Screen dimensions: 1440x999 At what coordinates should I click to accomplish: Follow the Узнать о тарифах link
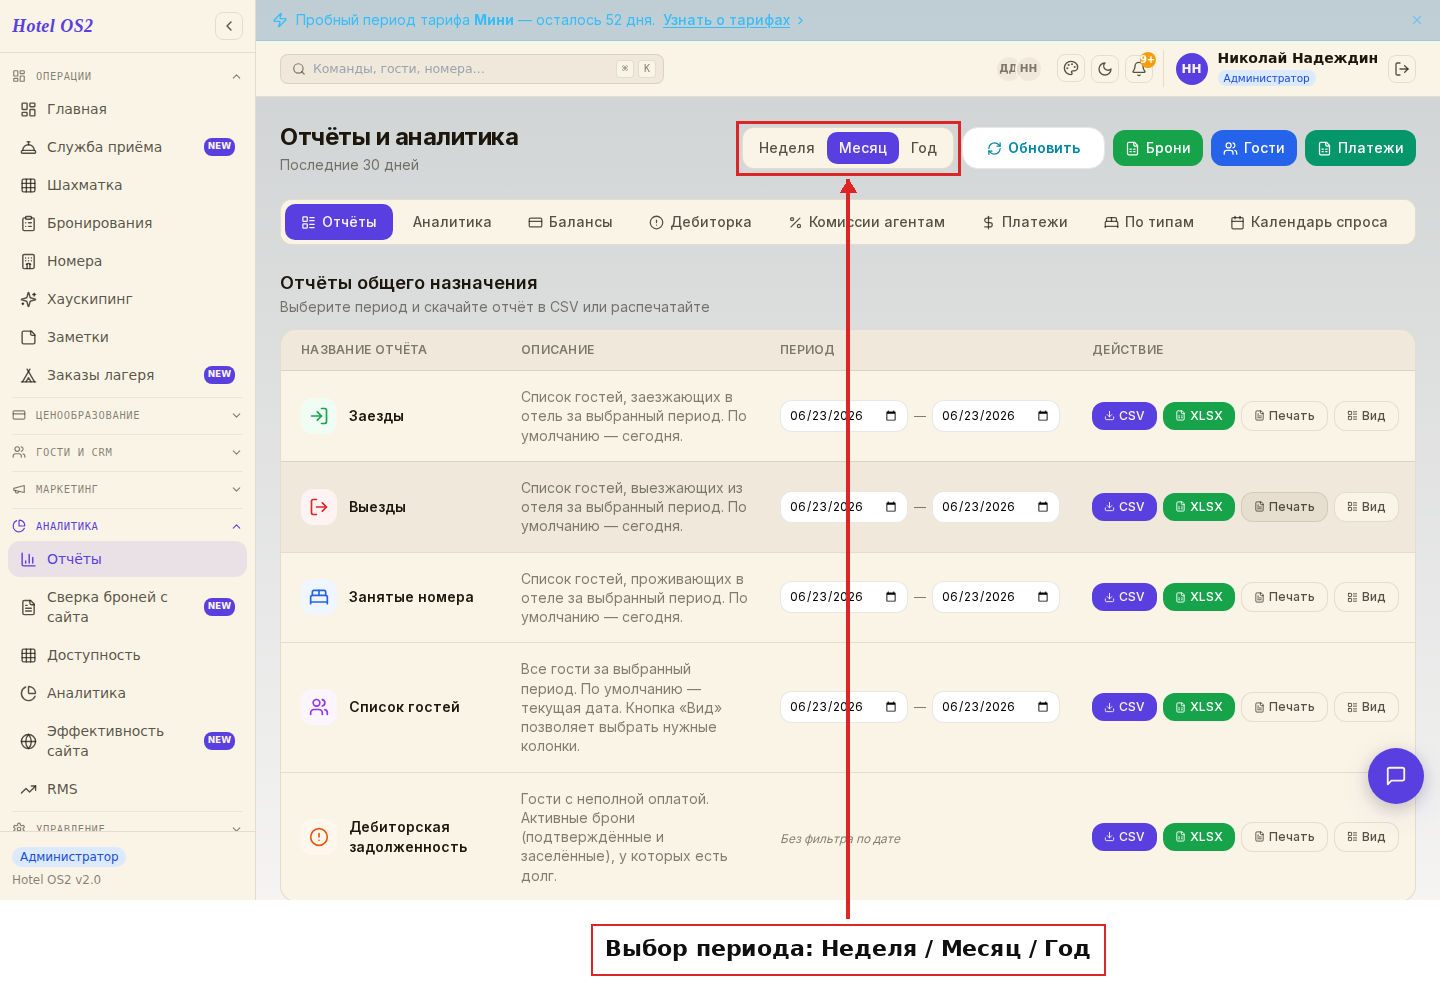(727, 20)
